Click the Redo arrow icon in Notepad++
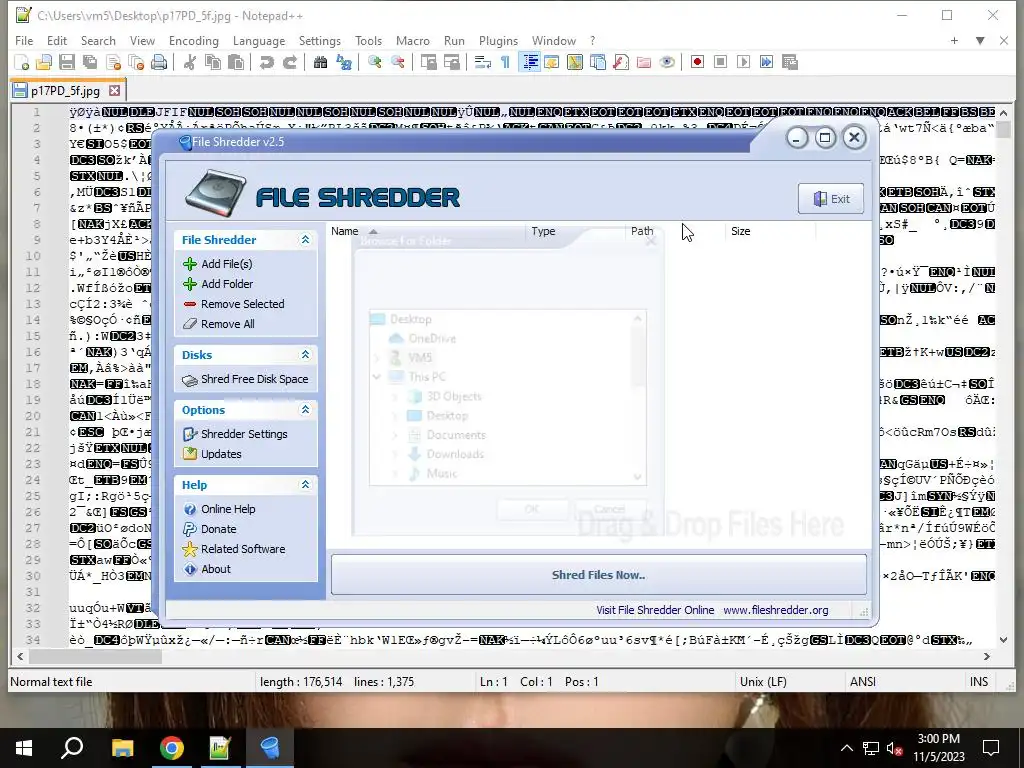 click(x=289, y=63)
